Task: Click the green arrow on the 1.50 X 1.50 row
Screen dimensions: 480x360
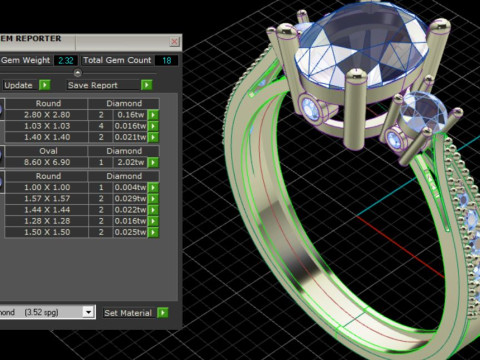Action: point(153,232)
